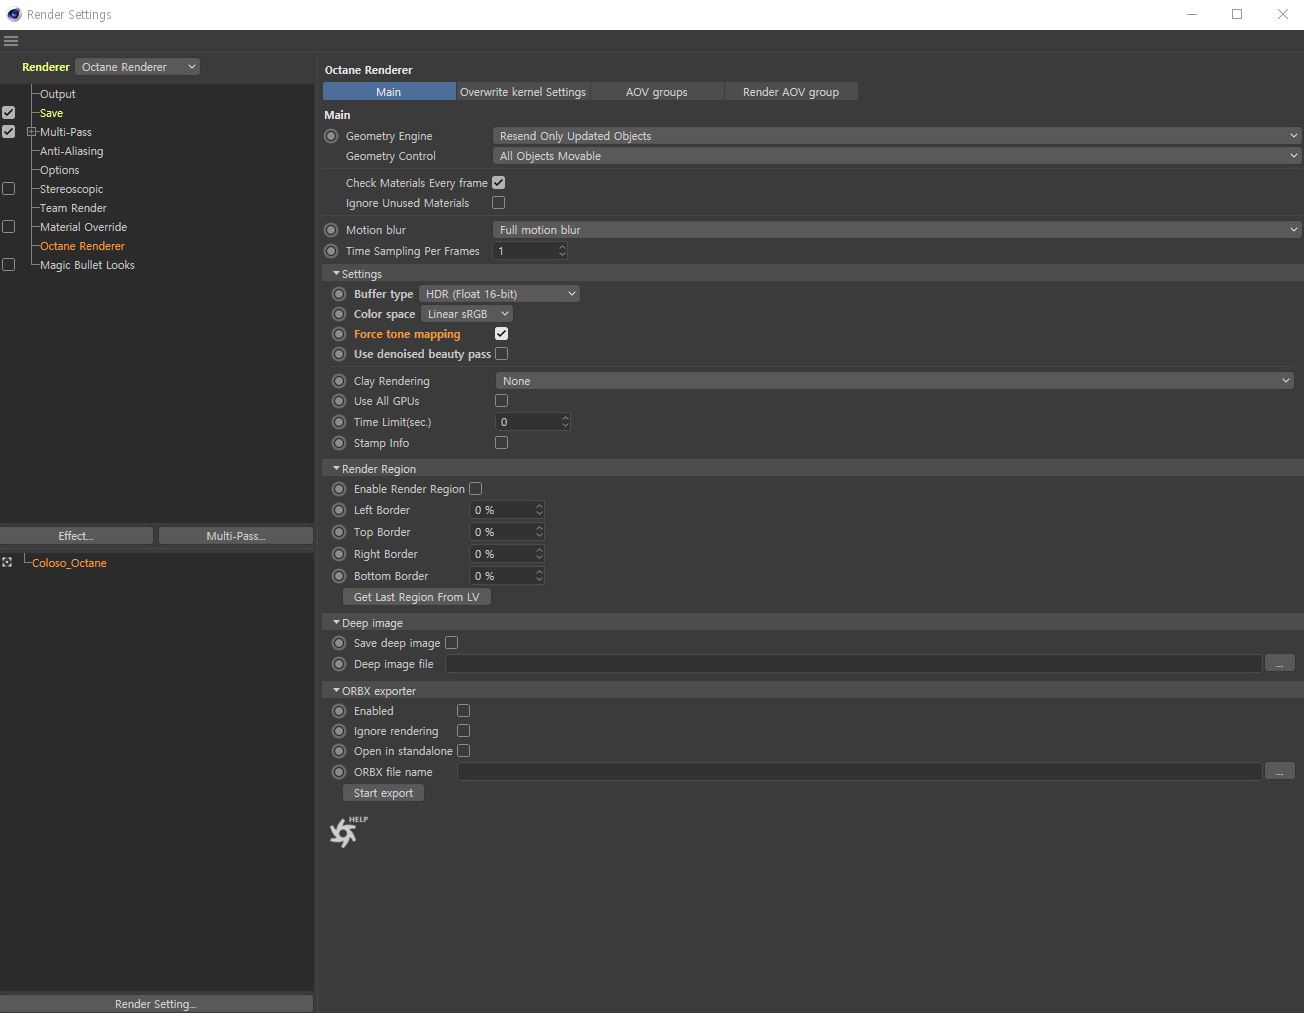Open Geometry Engine dropdown
The width and height of the screenshot is (1304, 1013).
(897, 136)
